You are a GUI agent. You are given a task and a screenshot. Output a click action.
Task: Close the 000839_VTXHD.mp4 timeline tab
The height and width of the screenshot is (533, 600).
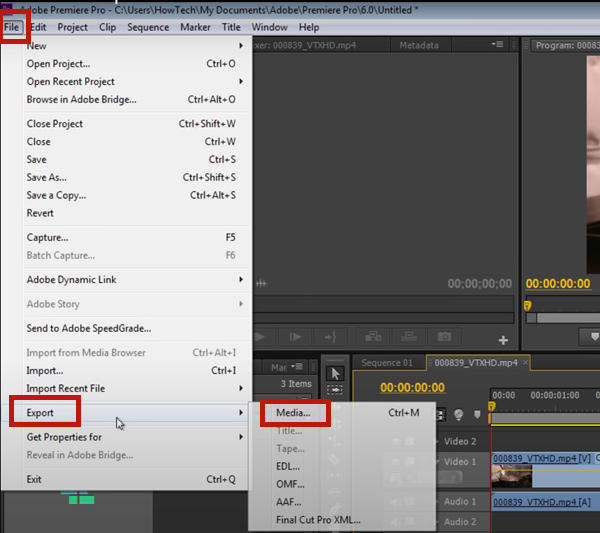(525, 362)
